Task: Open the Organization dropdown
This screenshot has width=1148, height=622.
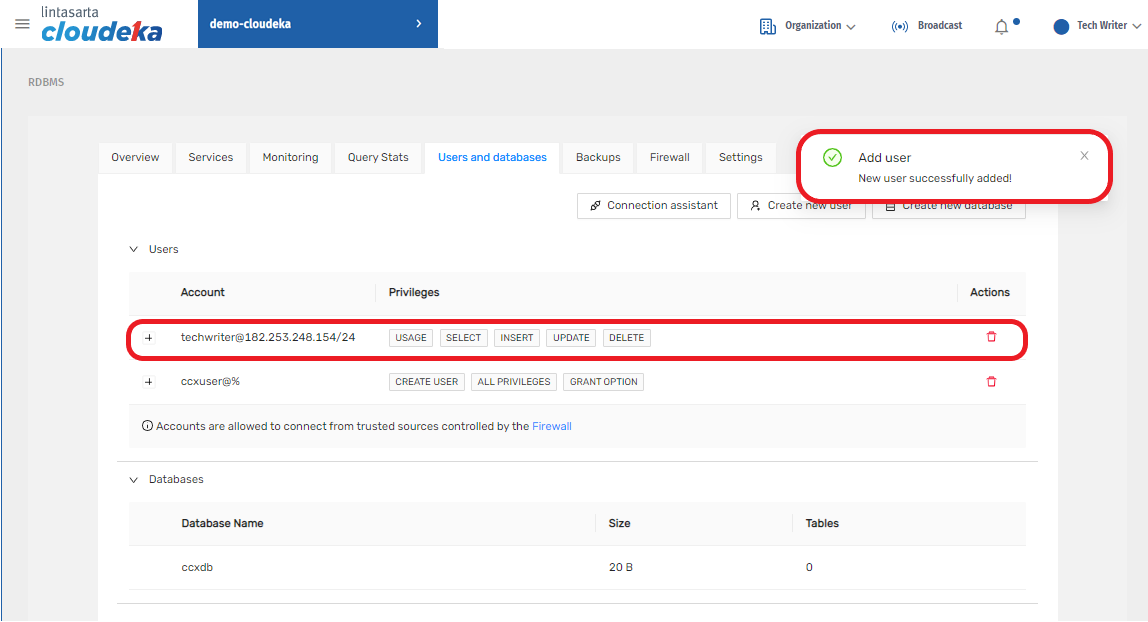Action: (x=808, y=26)
